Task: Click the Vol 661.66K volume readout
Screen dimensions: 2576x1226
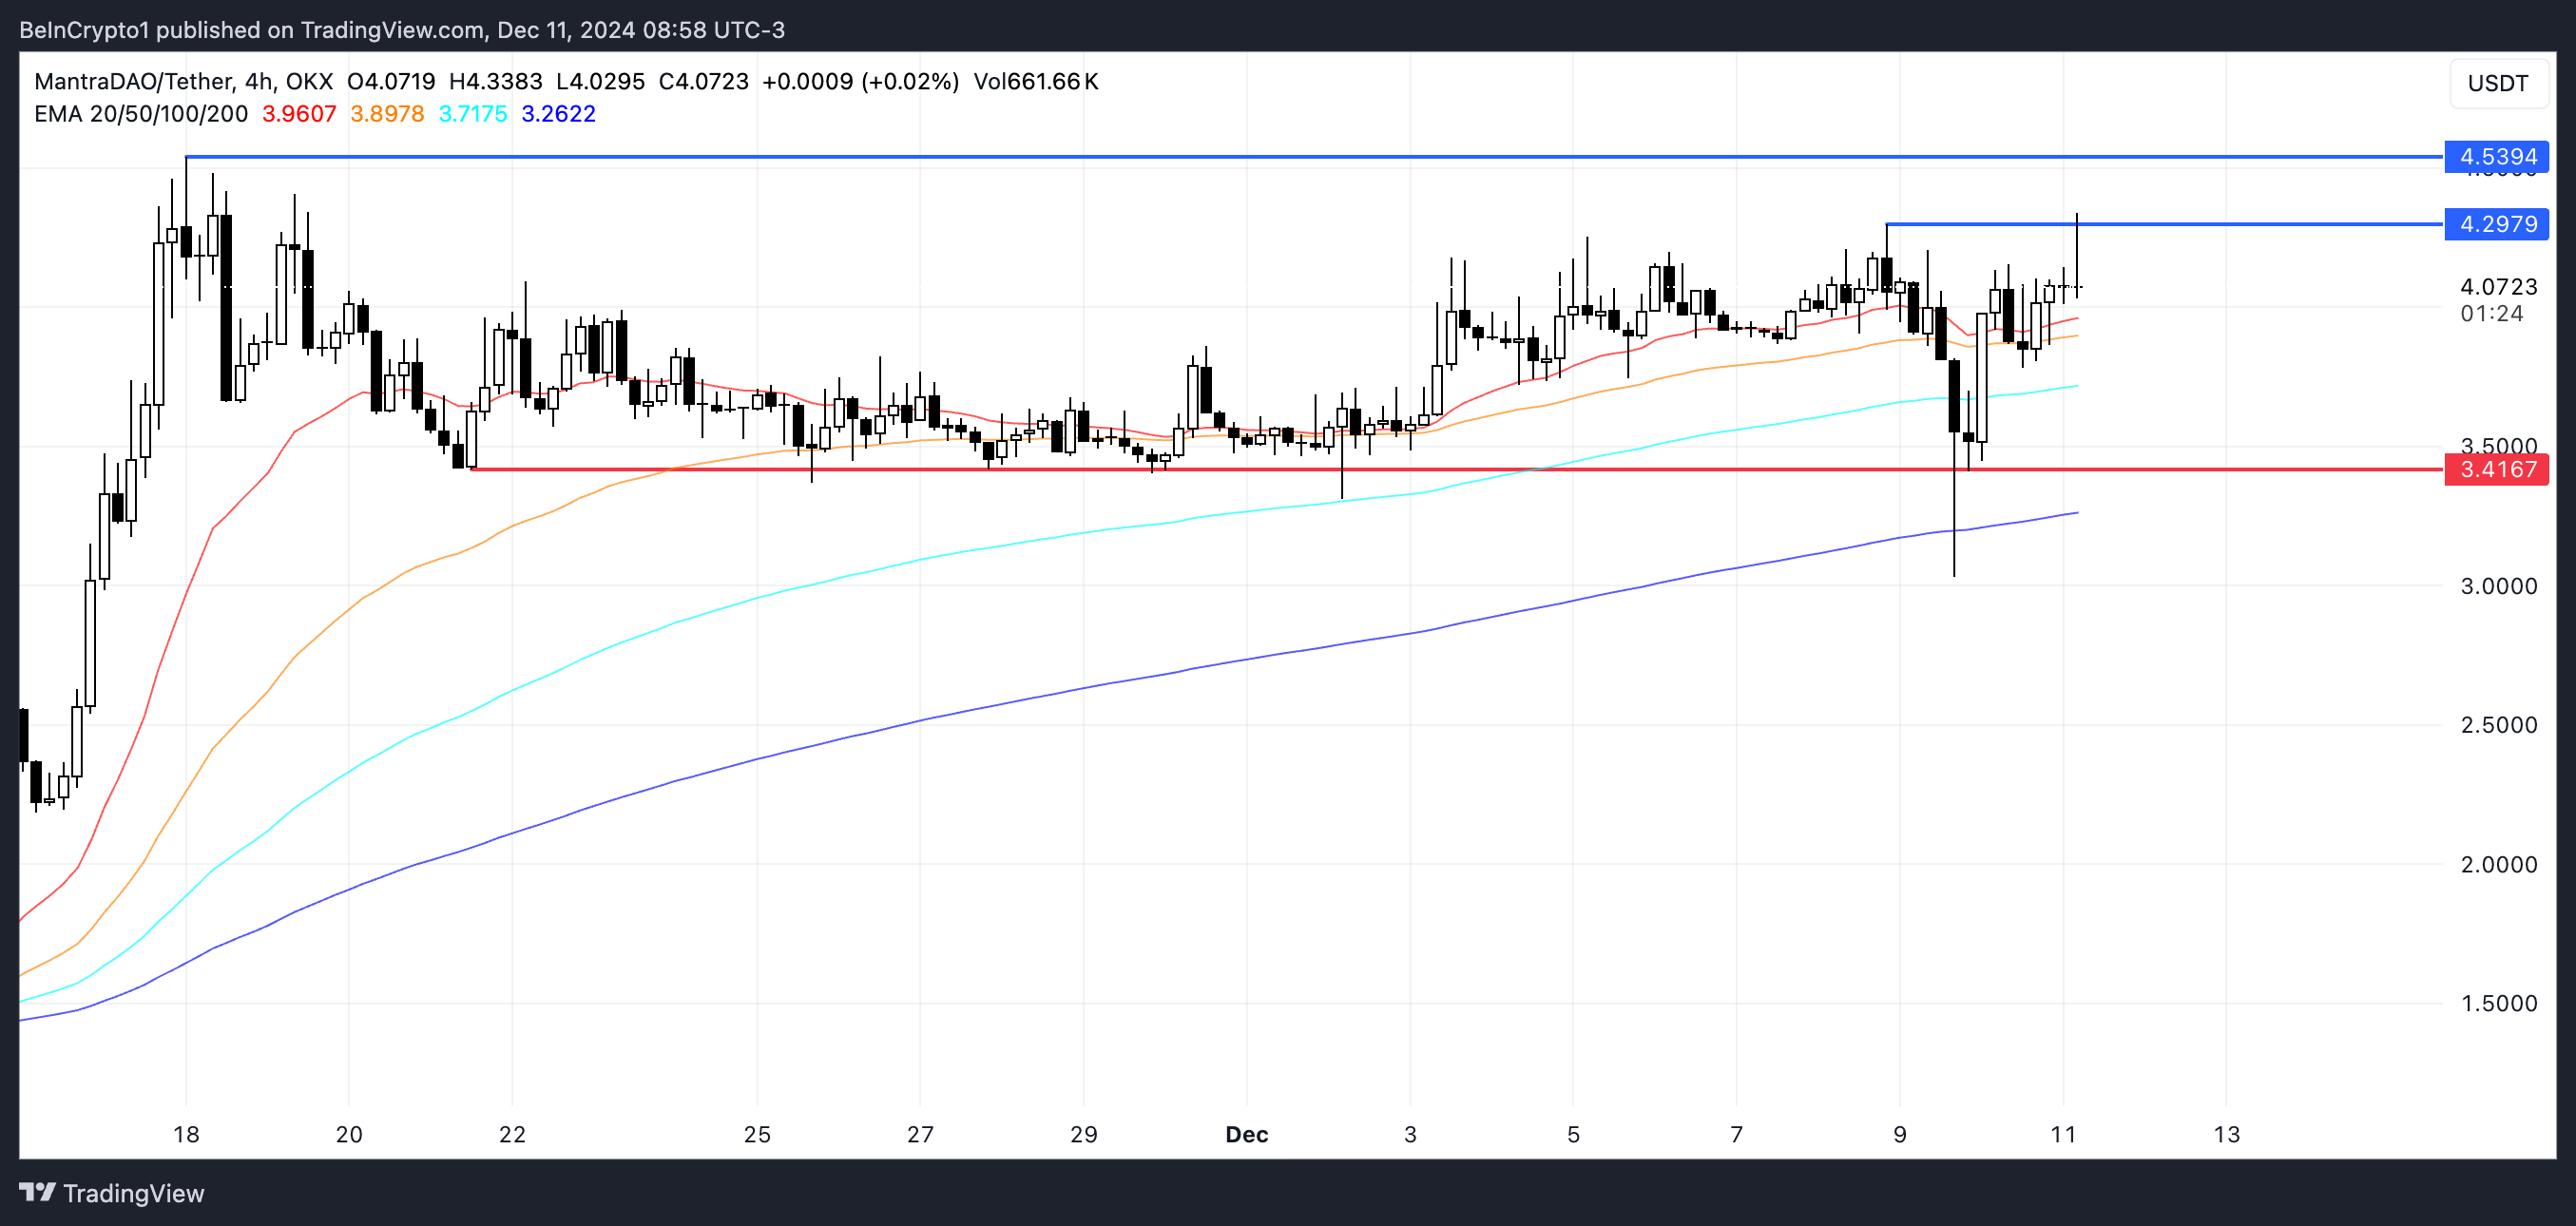Action: pos(1036,82)
